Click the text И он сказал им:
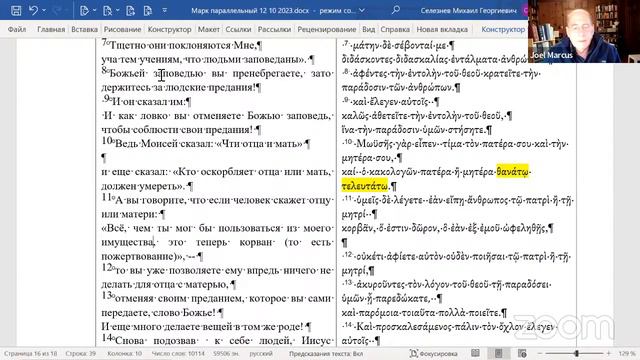Screen dimensions: 640x360 click(149, 102)
